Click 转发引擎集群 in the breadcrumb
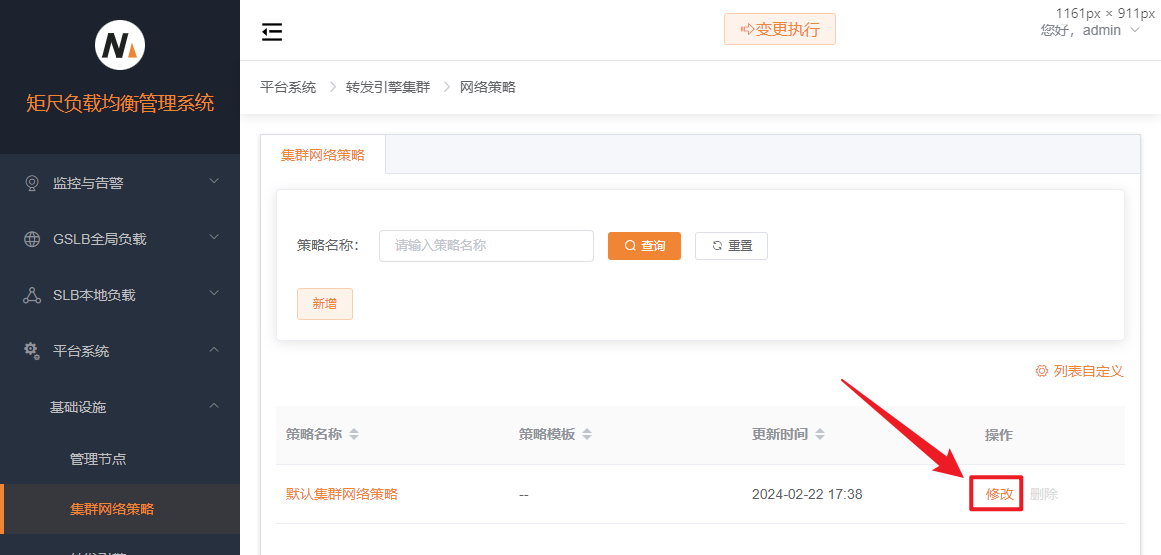 tap(388, 87)
